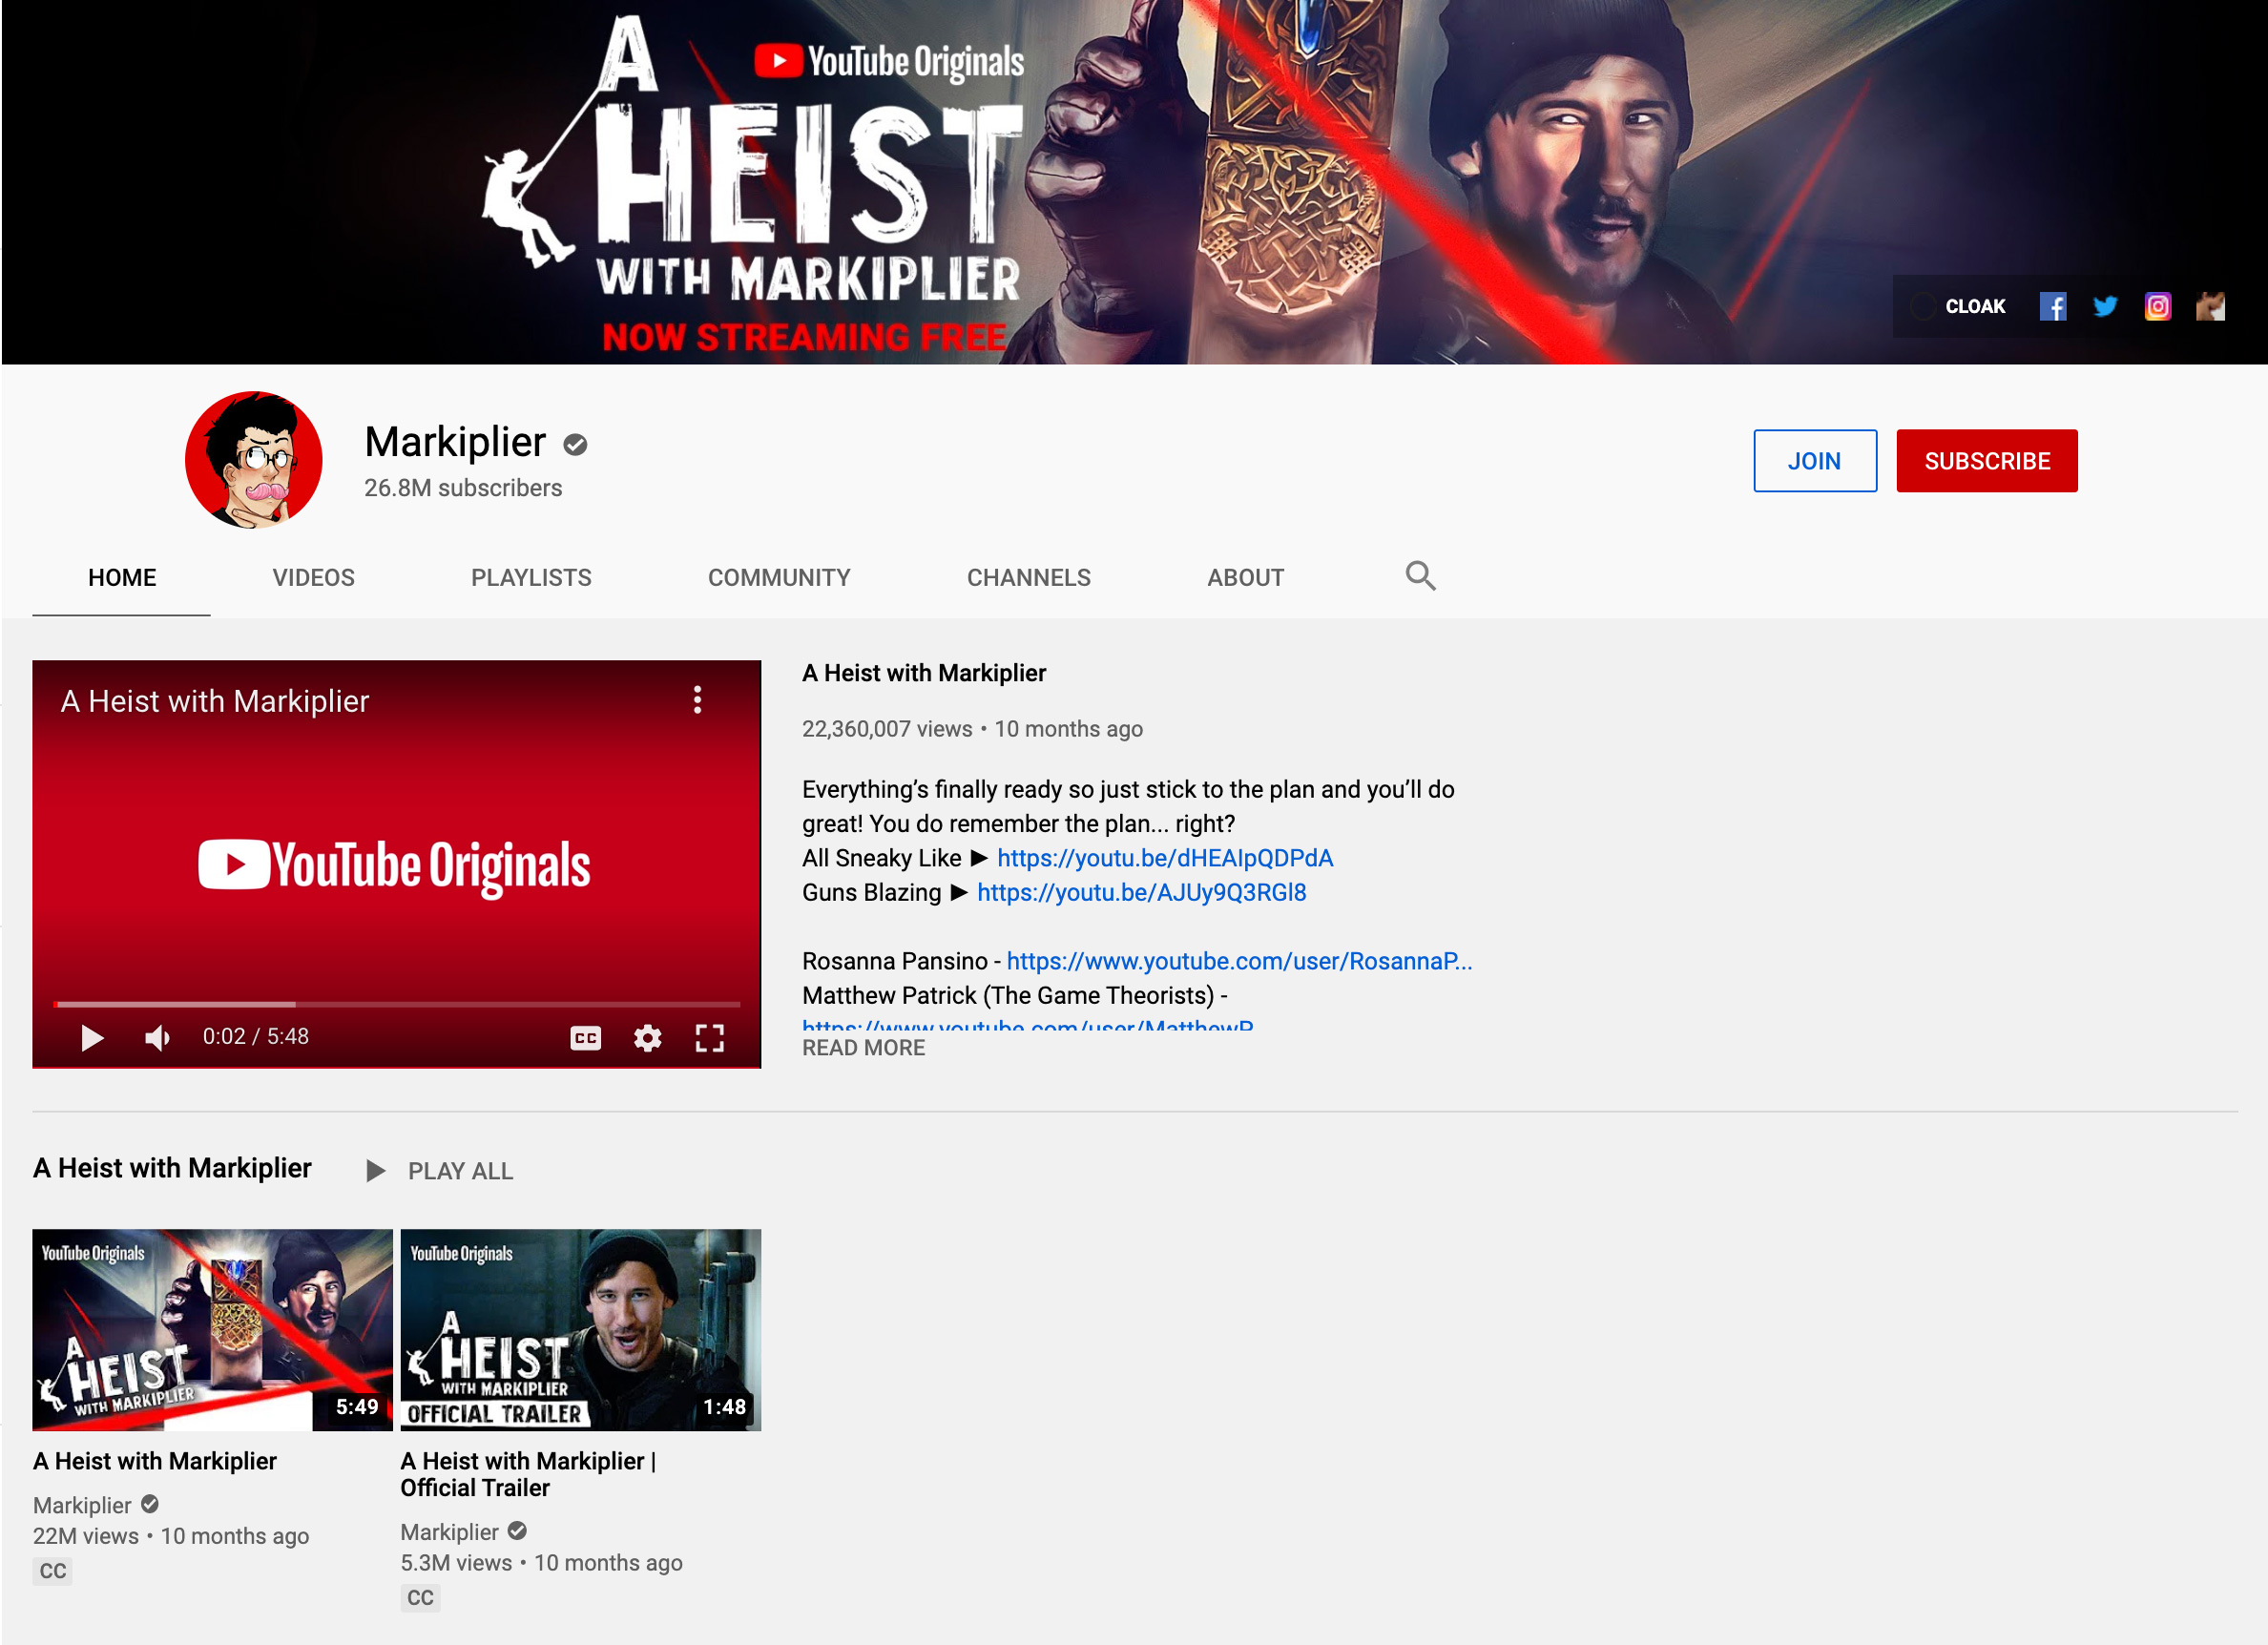This screenshot has width=2268, height=1645.
Task: Search the channel with magnifier icon
Action: (x=1420, y=576)
